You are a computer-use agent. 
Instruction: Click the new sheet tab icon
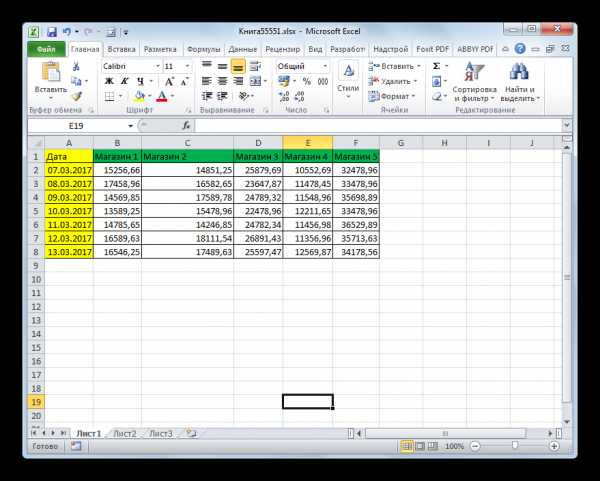coord(191,433)
